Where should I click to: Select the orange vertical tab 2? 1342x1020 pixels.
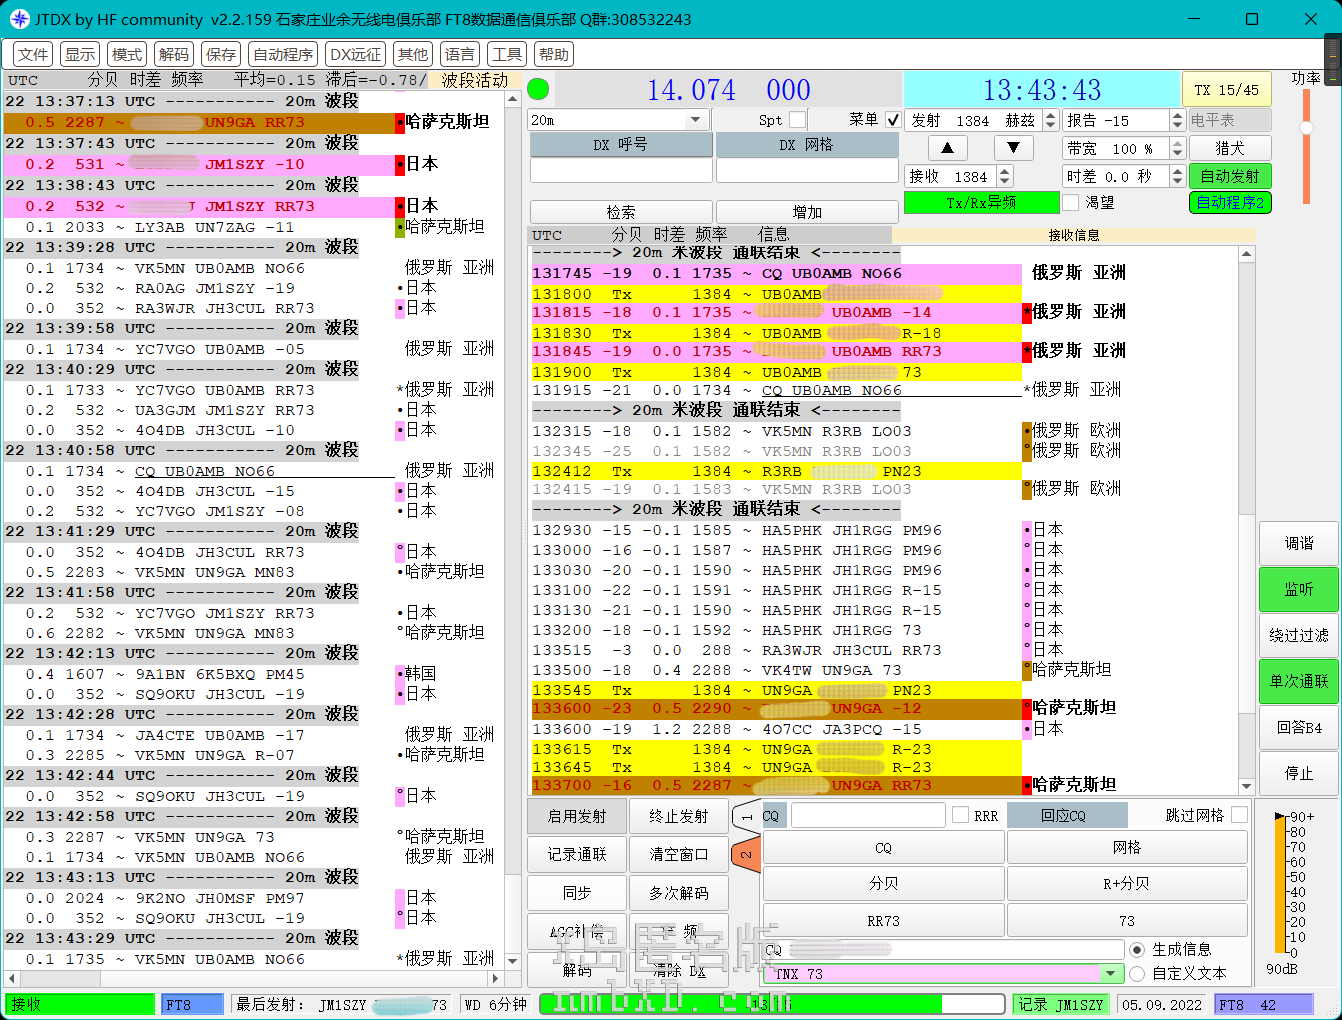point(746,855)
